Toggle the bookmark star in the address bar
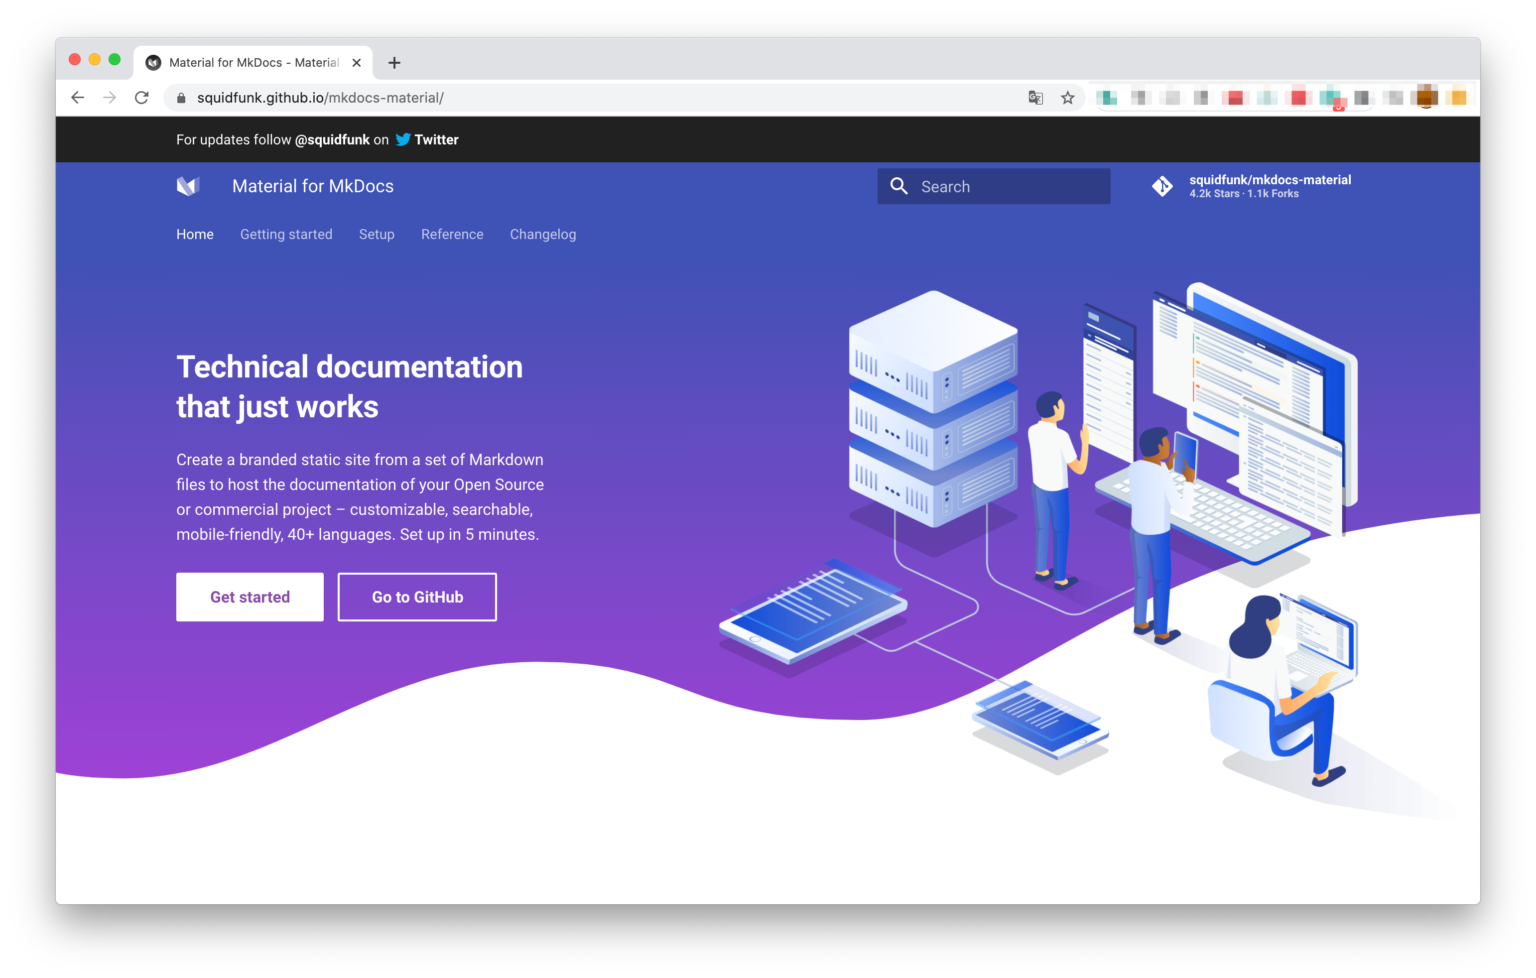Viewport: 1536px width, 978px height. click(x=1068, y=97)
